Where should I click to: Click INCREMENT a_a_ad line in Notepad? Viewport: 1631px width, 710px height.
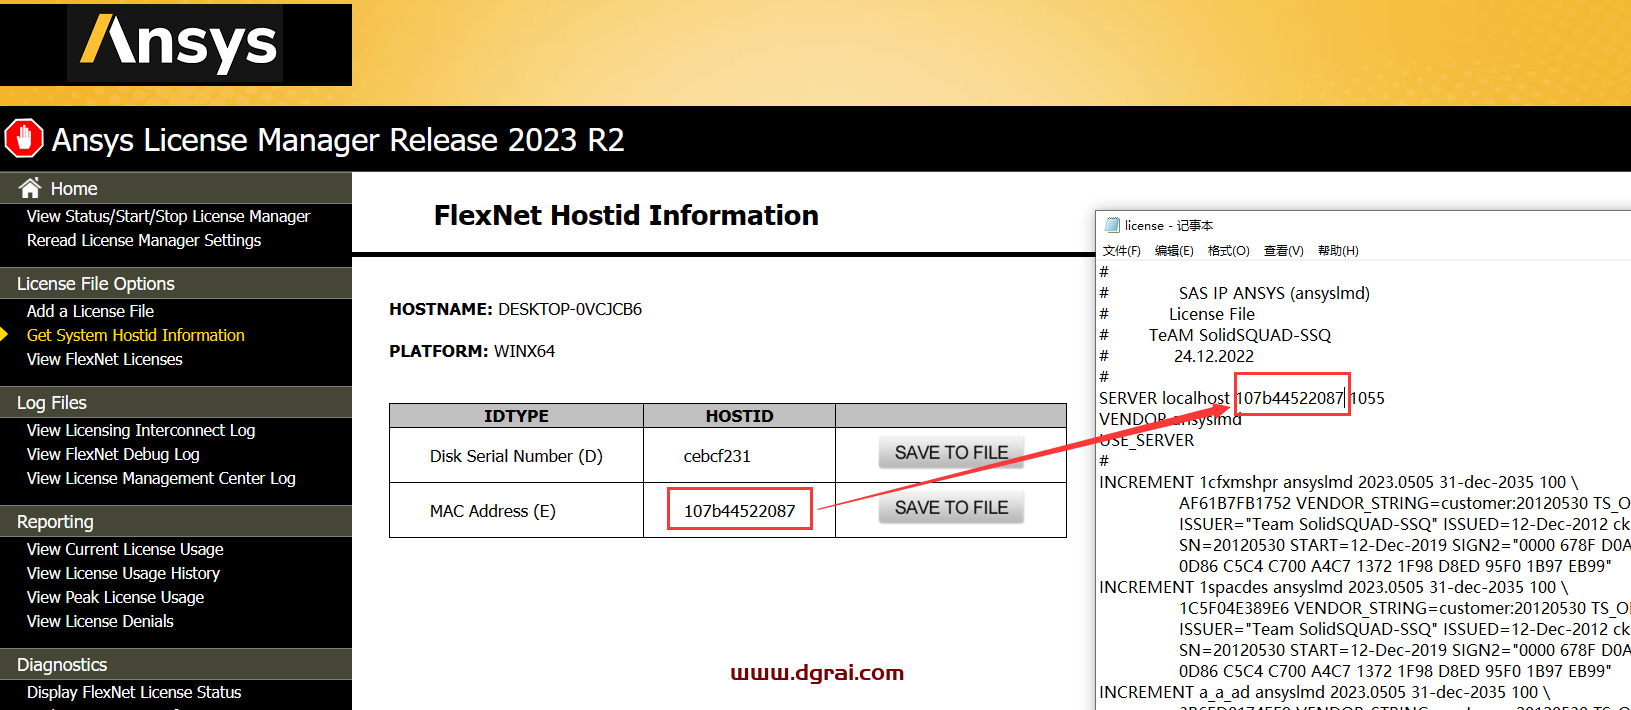1324,692
